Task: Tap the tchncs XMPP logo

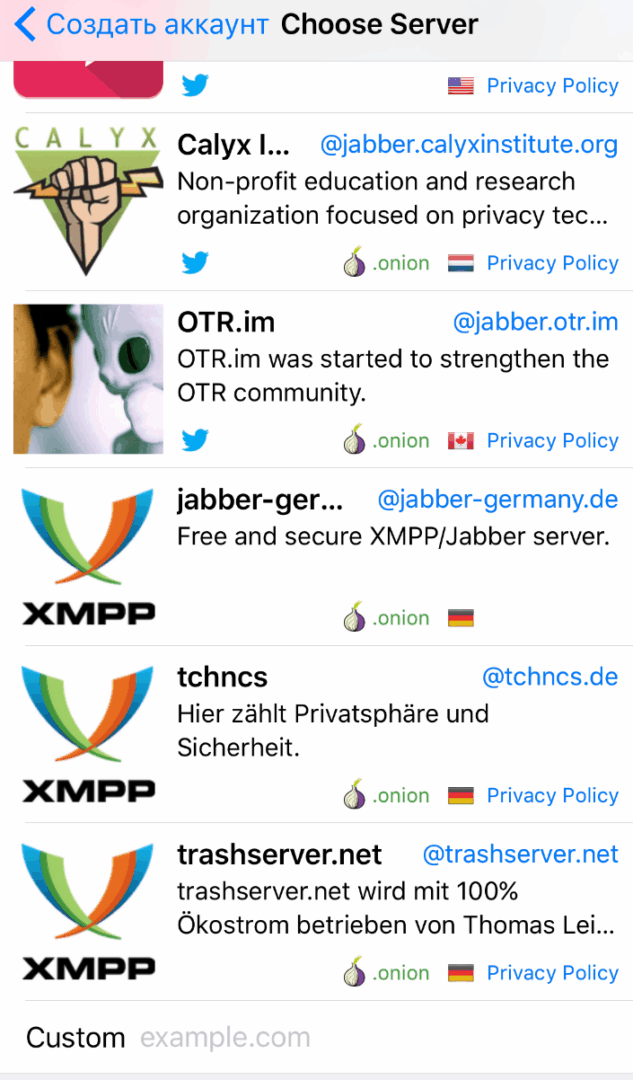Action: click(88, 734)
